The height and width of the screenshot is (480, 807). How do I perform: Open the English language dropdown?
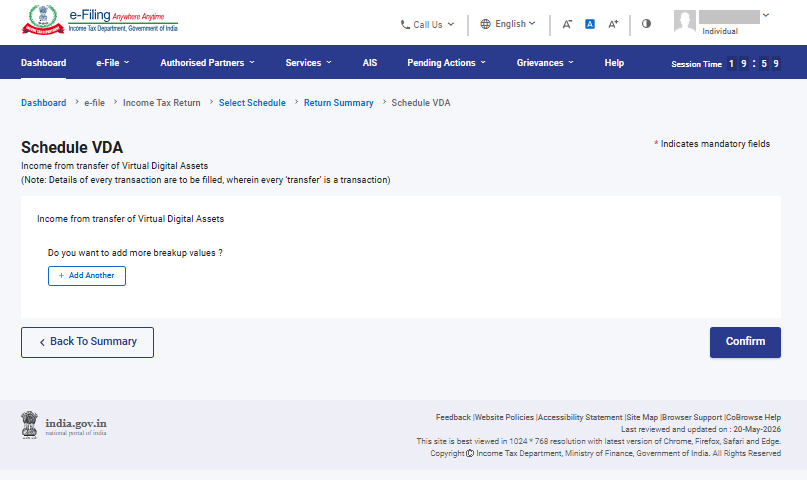(x=508, y=24)
